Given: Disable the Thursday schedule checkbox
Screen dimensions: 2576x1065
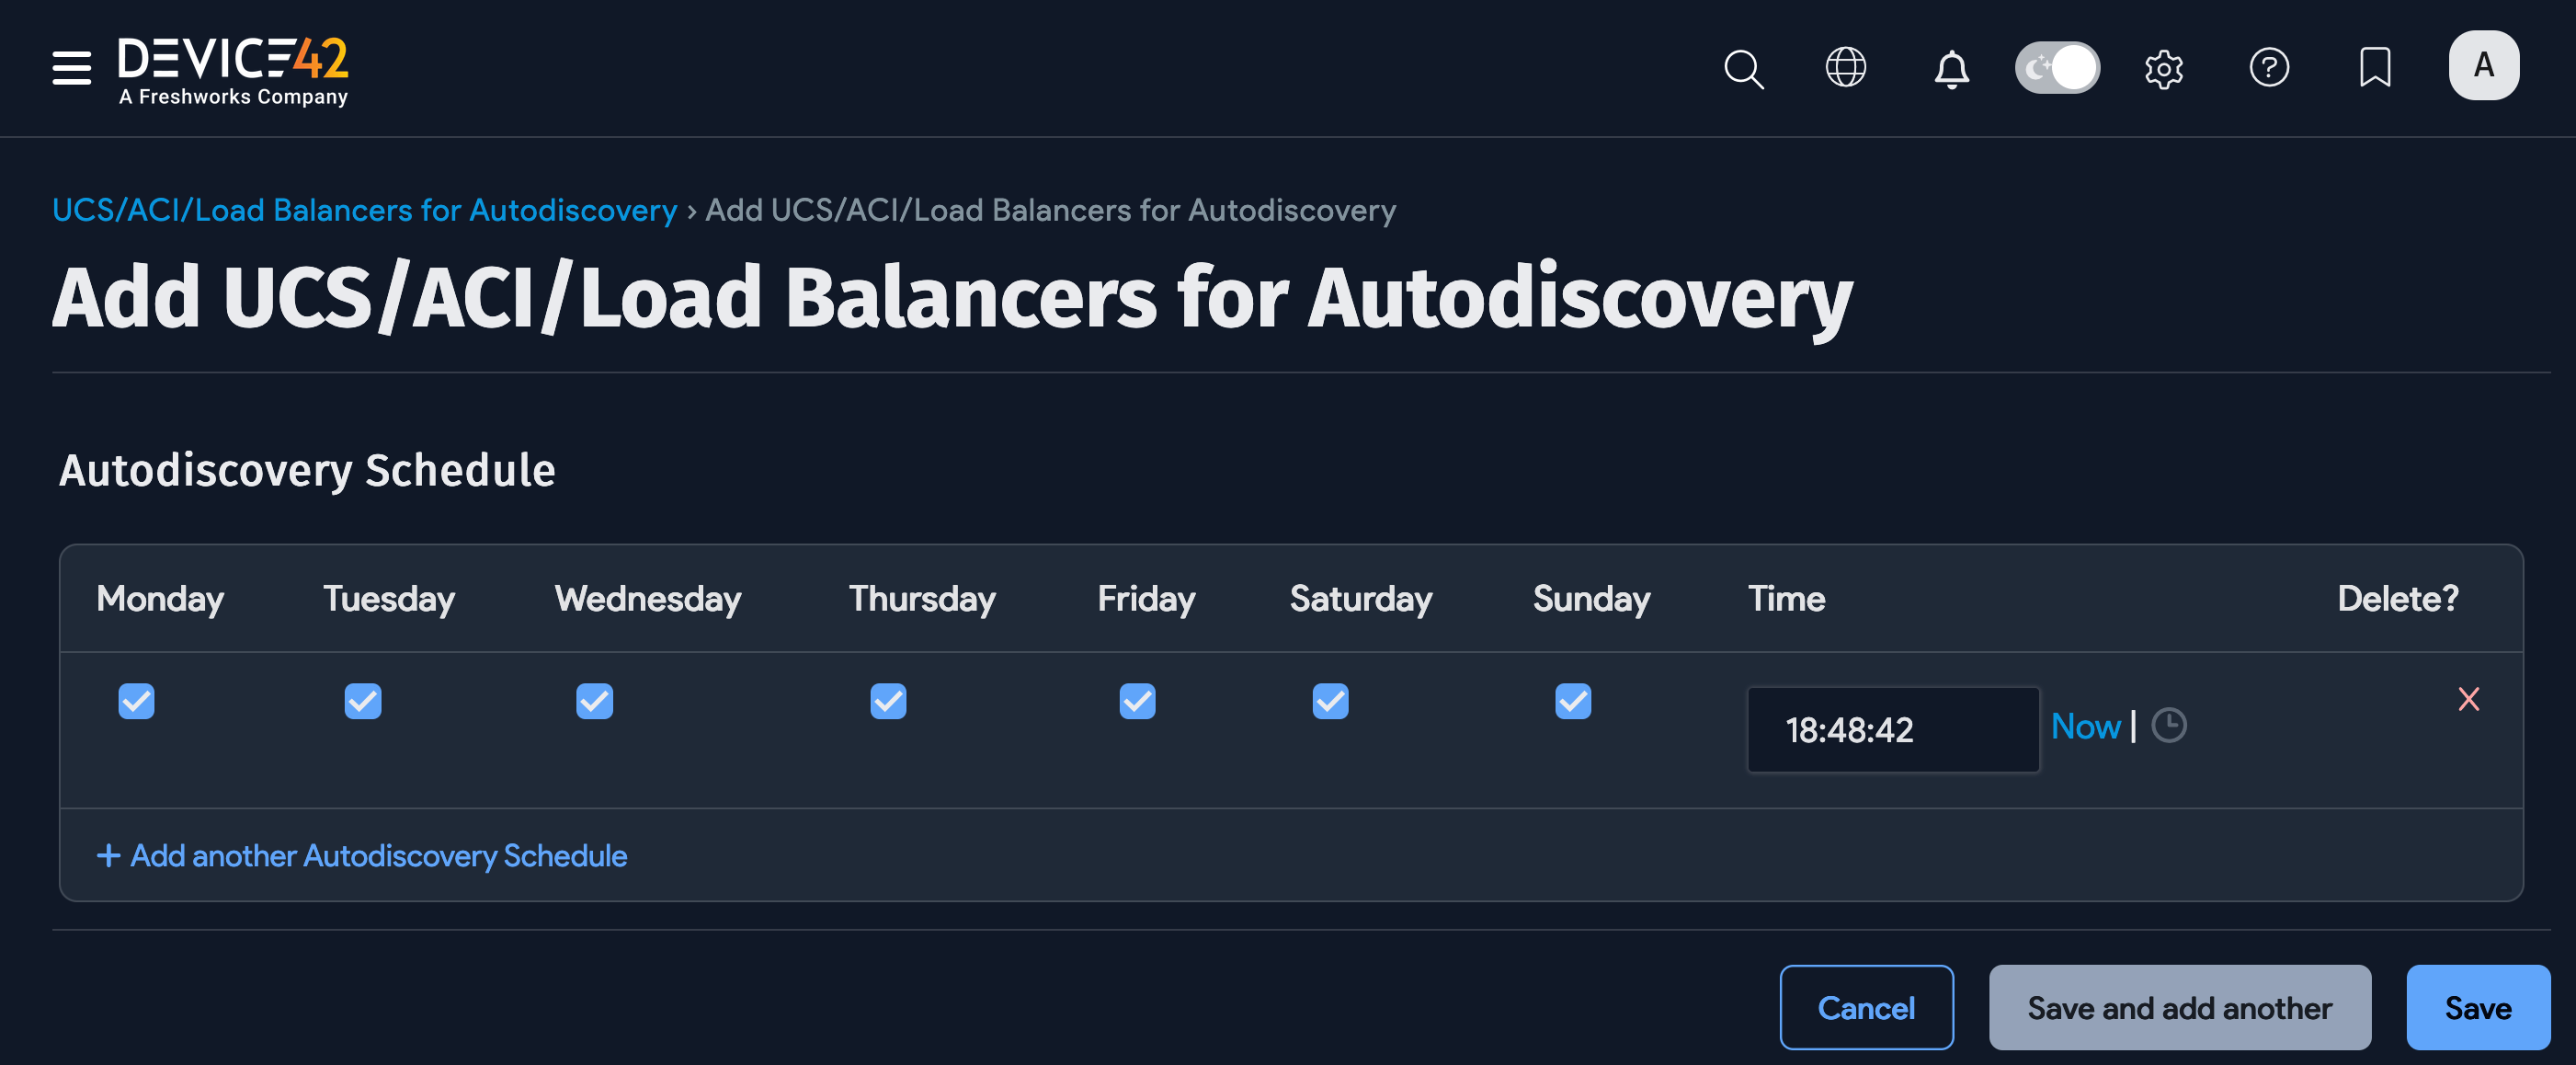Looking at the screenshot, I should 887,701.
